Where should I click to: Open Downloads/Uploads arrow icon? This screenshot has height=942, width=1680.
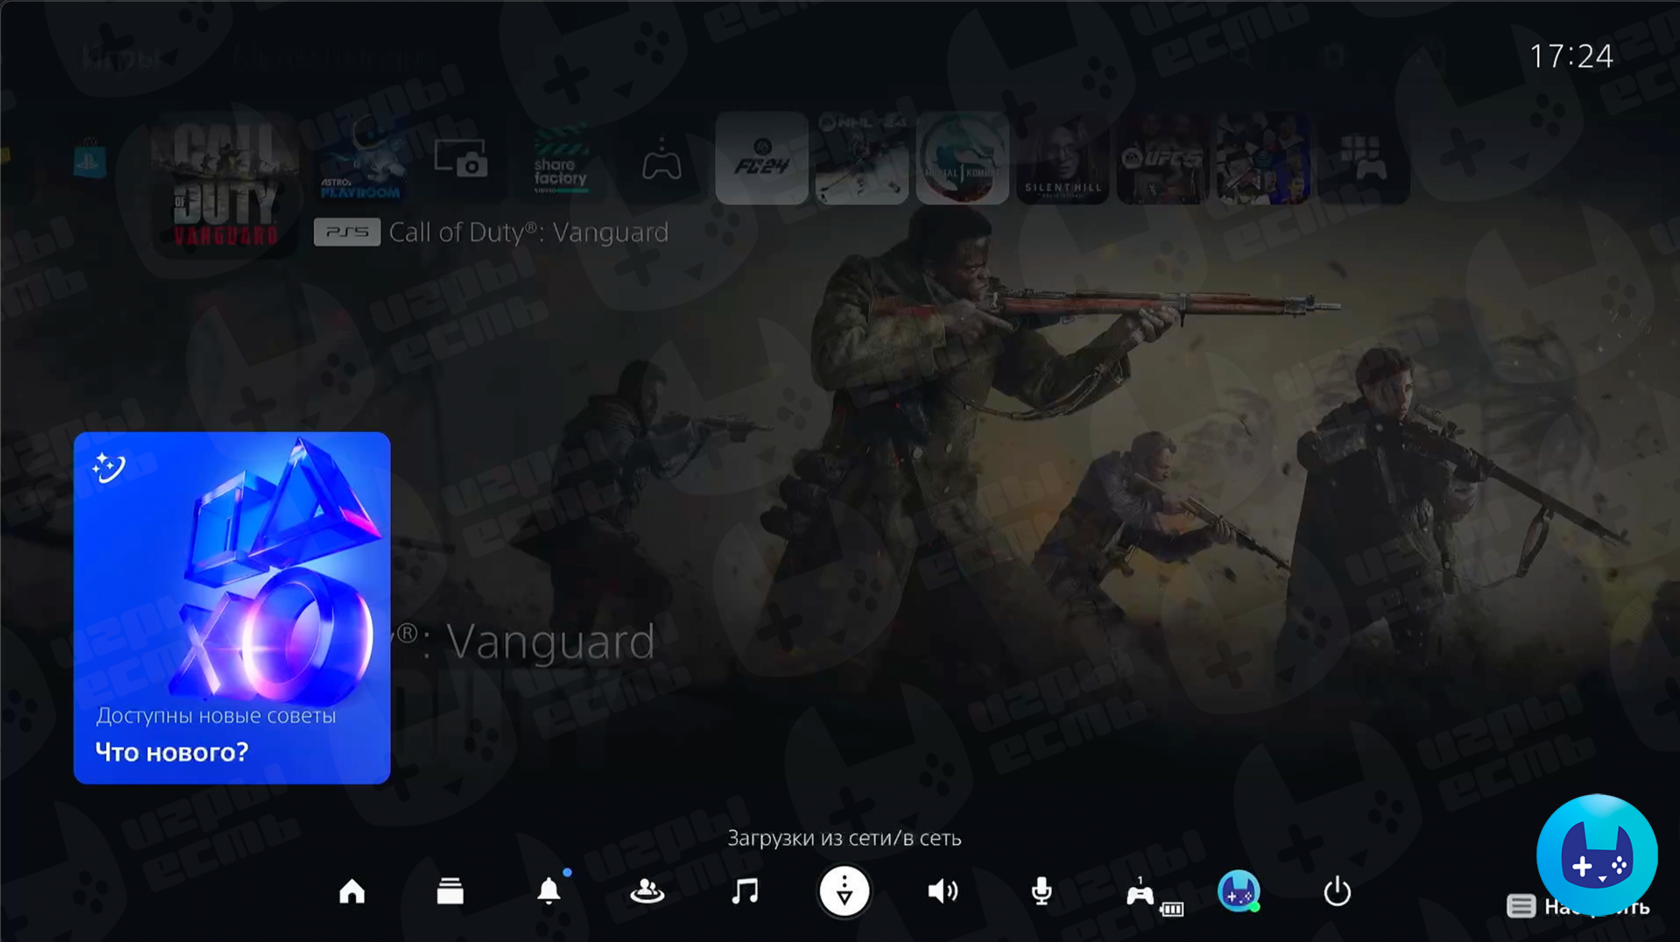(x=844, y=891)
